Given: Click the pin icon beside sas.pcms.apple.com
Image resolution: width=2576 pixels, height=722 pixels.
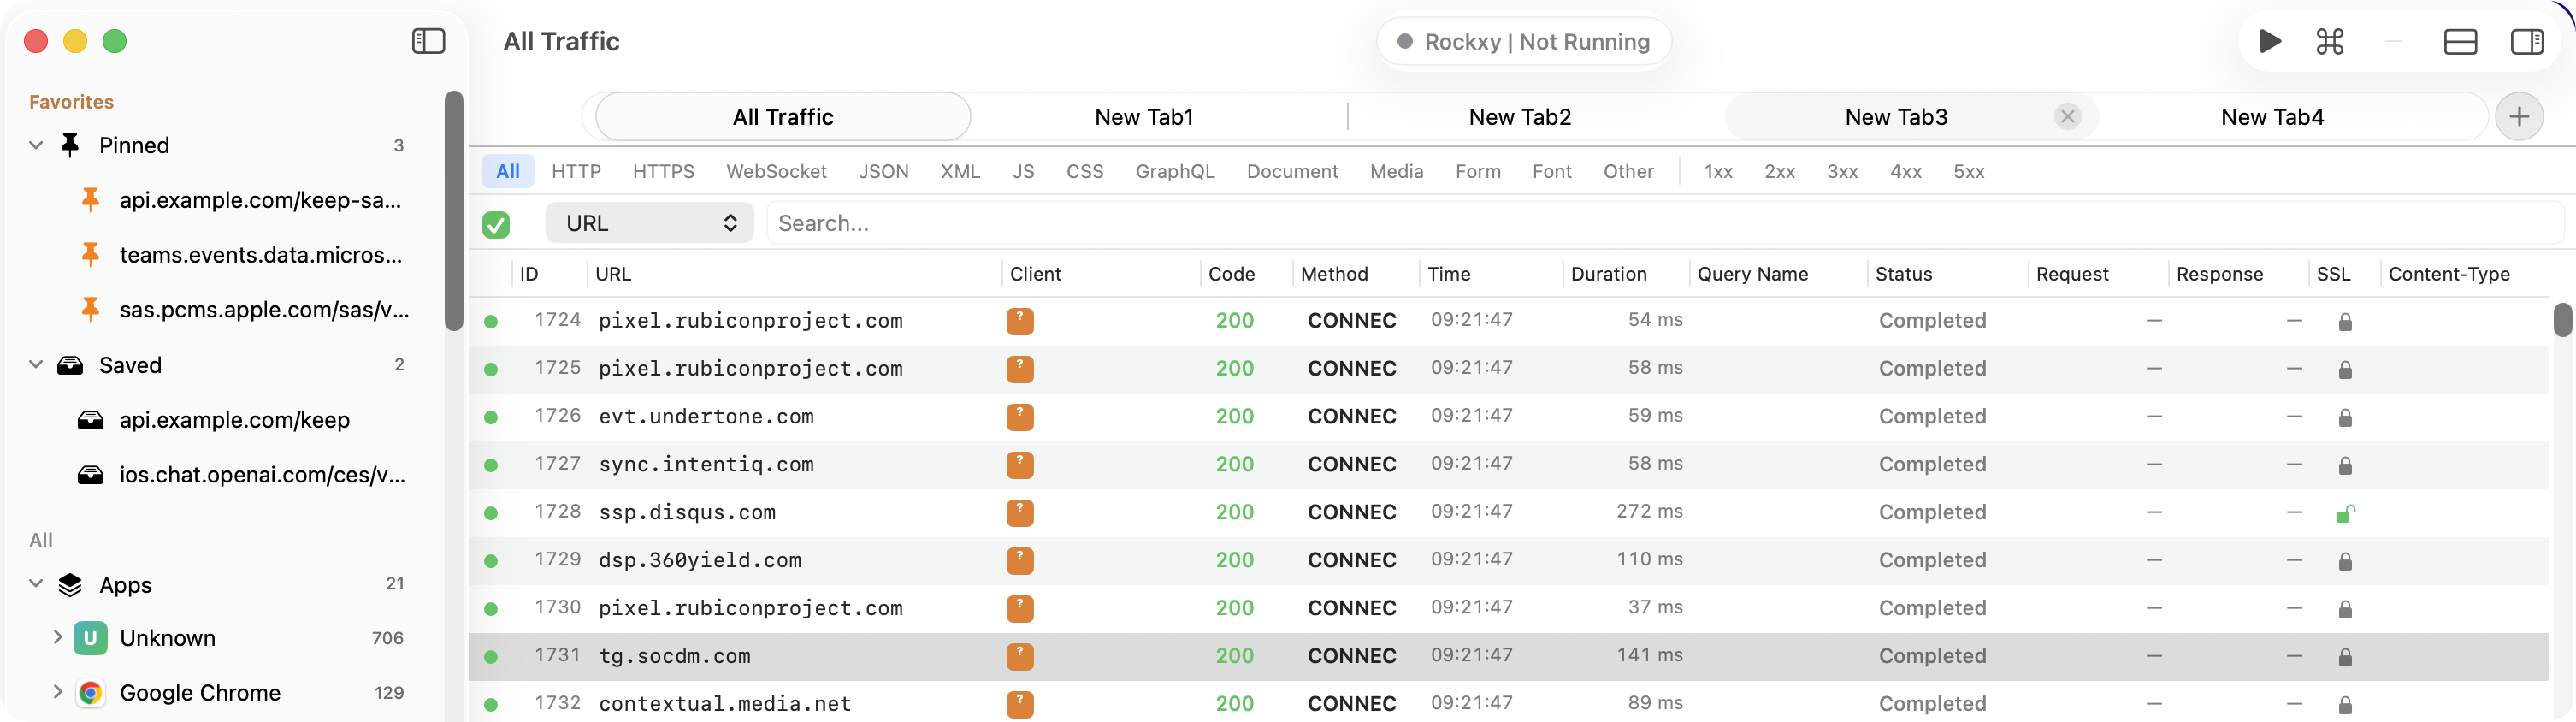Looking at the screenshot, I should (x=90, y=310).
